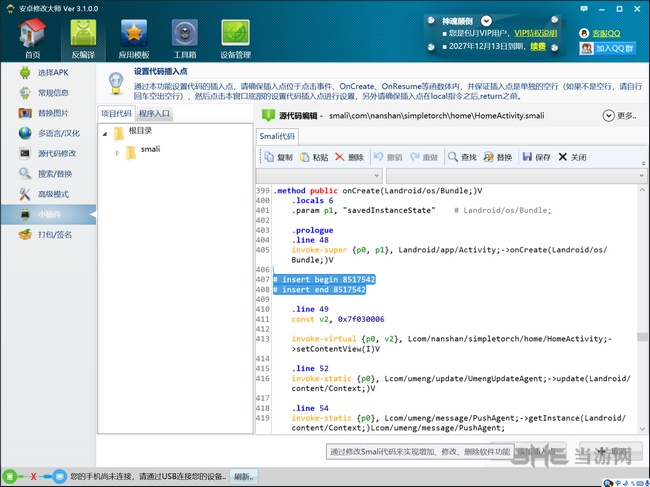Select the Smali代码 tab
This screenshot has width=650, height=487.
point(277,136)
